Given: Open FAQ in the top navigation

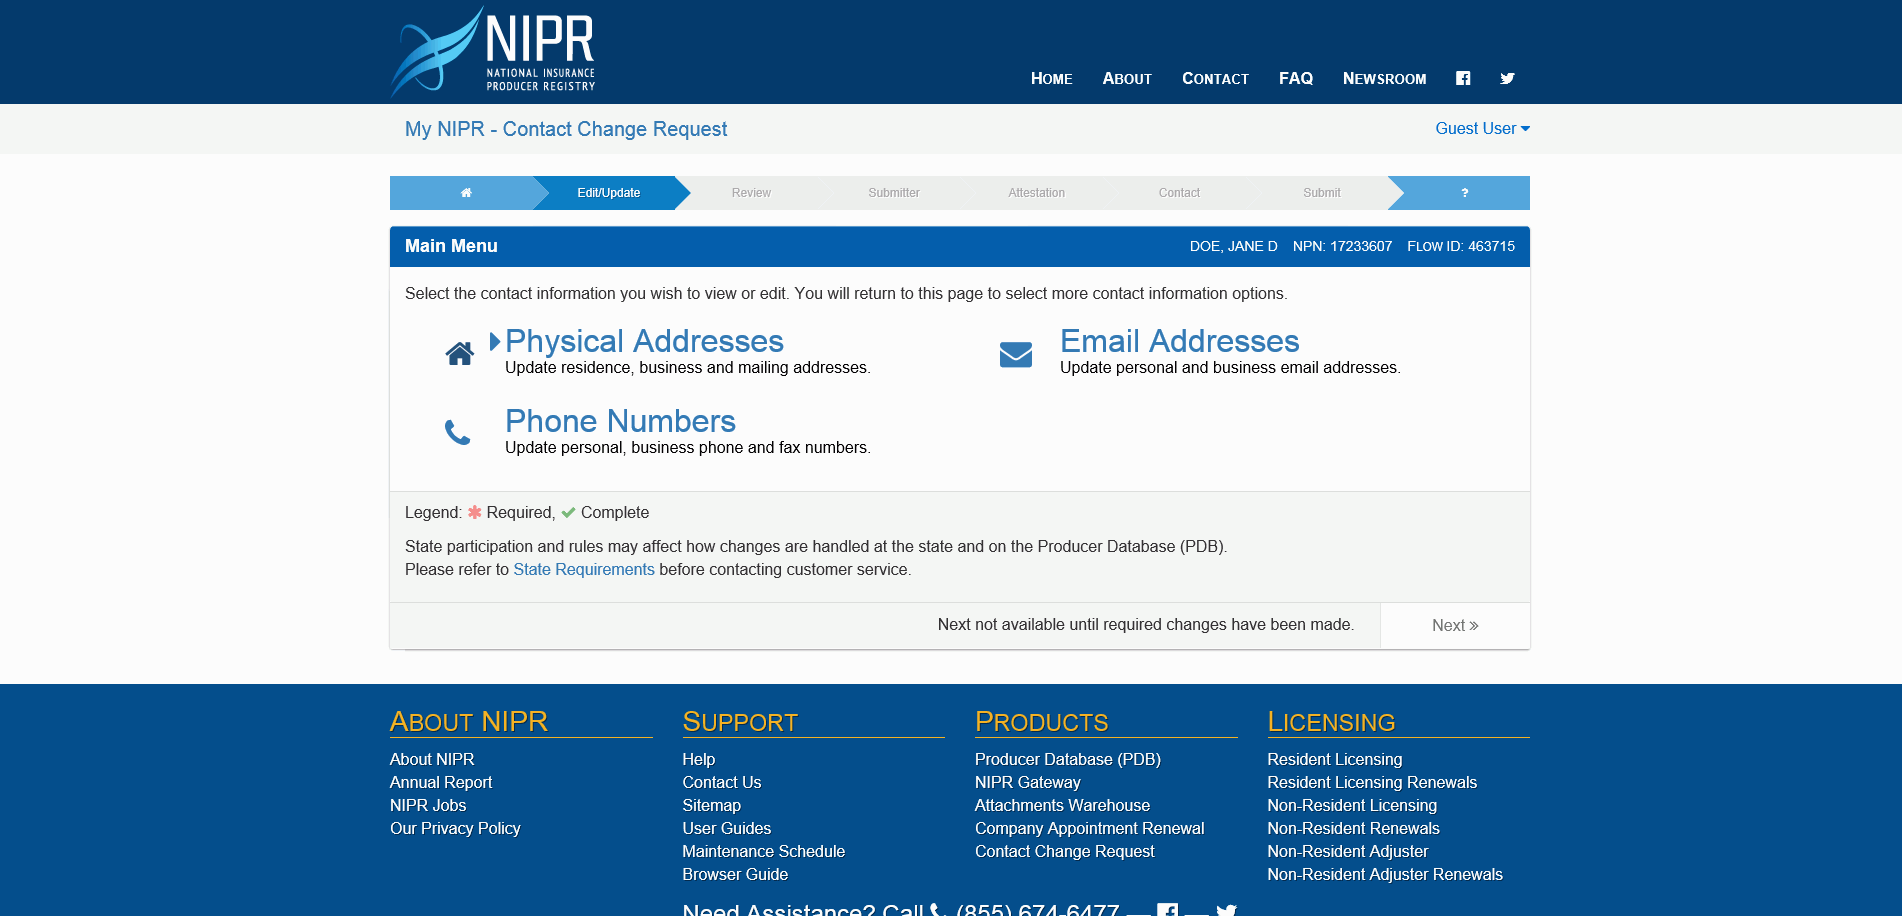Looking at the screenshot, I should [1296, 78].
